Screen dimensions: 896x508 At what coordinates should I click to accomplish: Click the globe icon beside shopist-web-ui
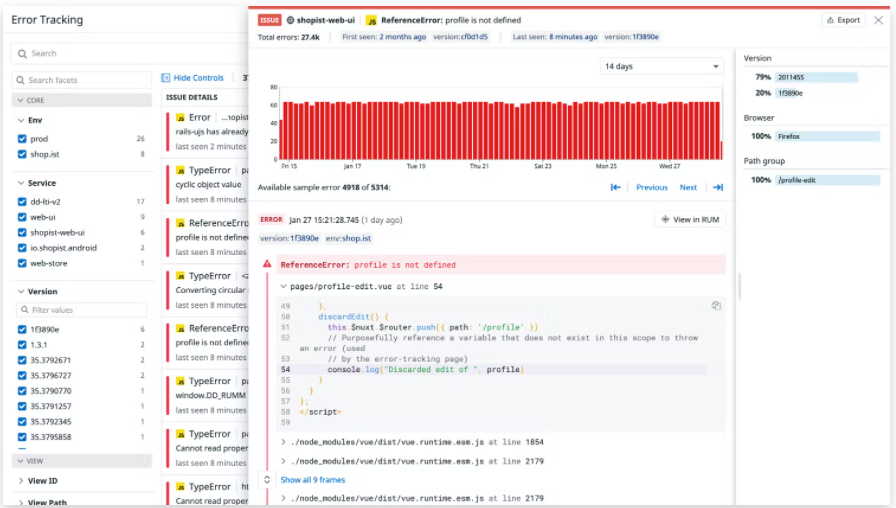point(290,20)
